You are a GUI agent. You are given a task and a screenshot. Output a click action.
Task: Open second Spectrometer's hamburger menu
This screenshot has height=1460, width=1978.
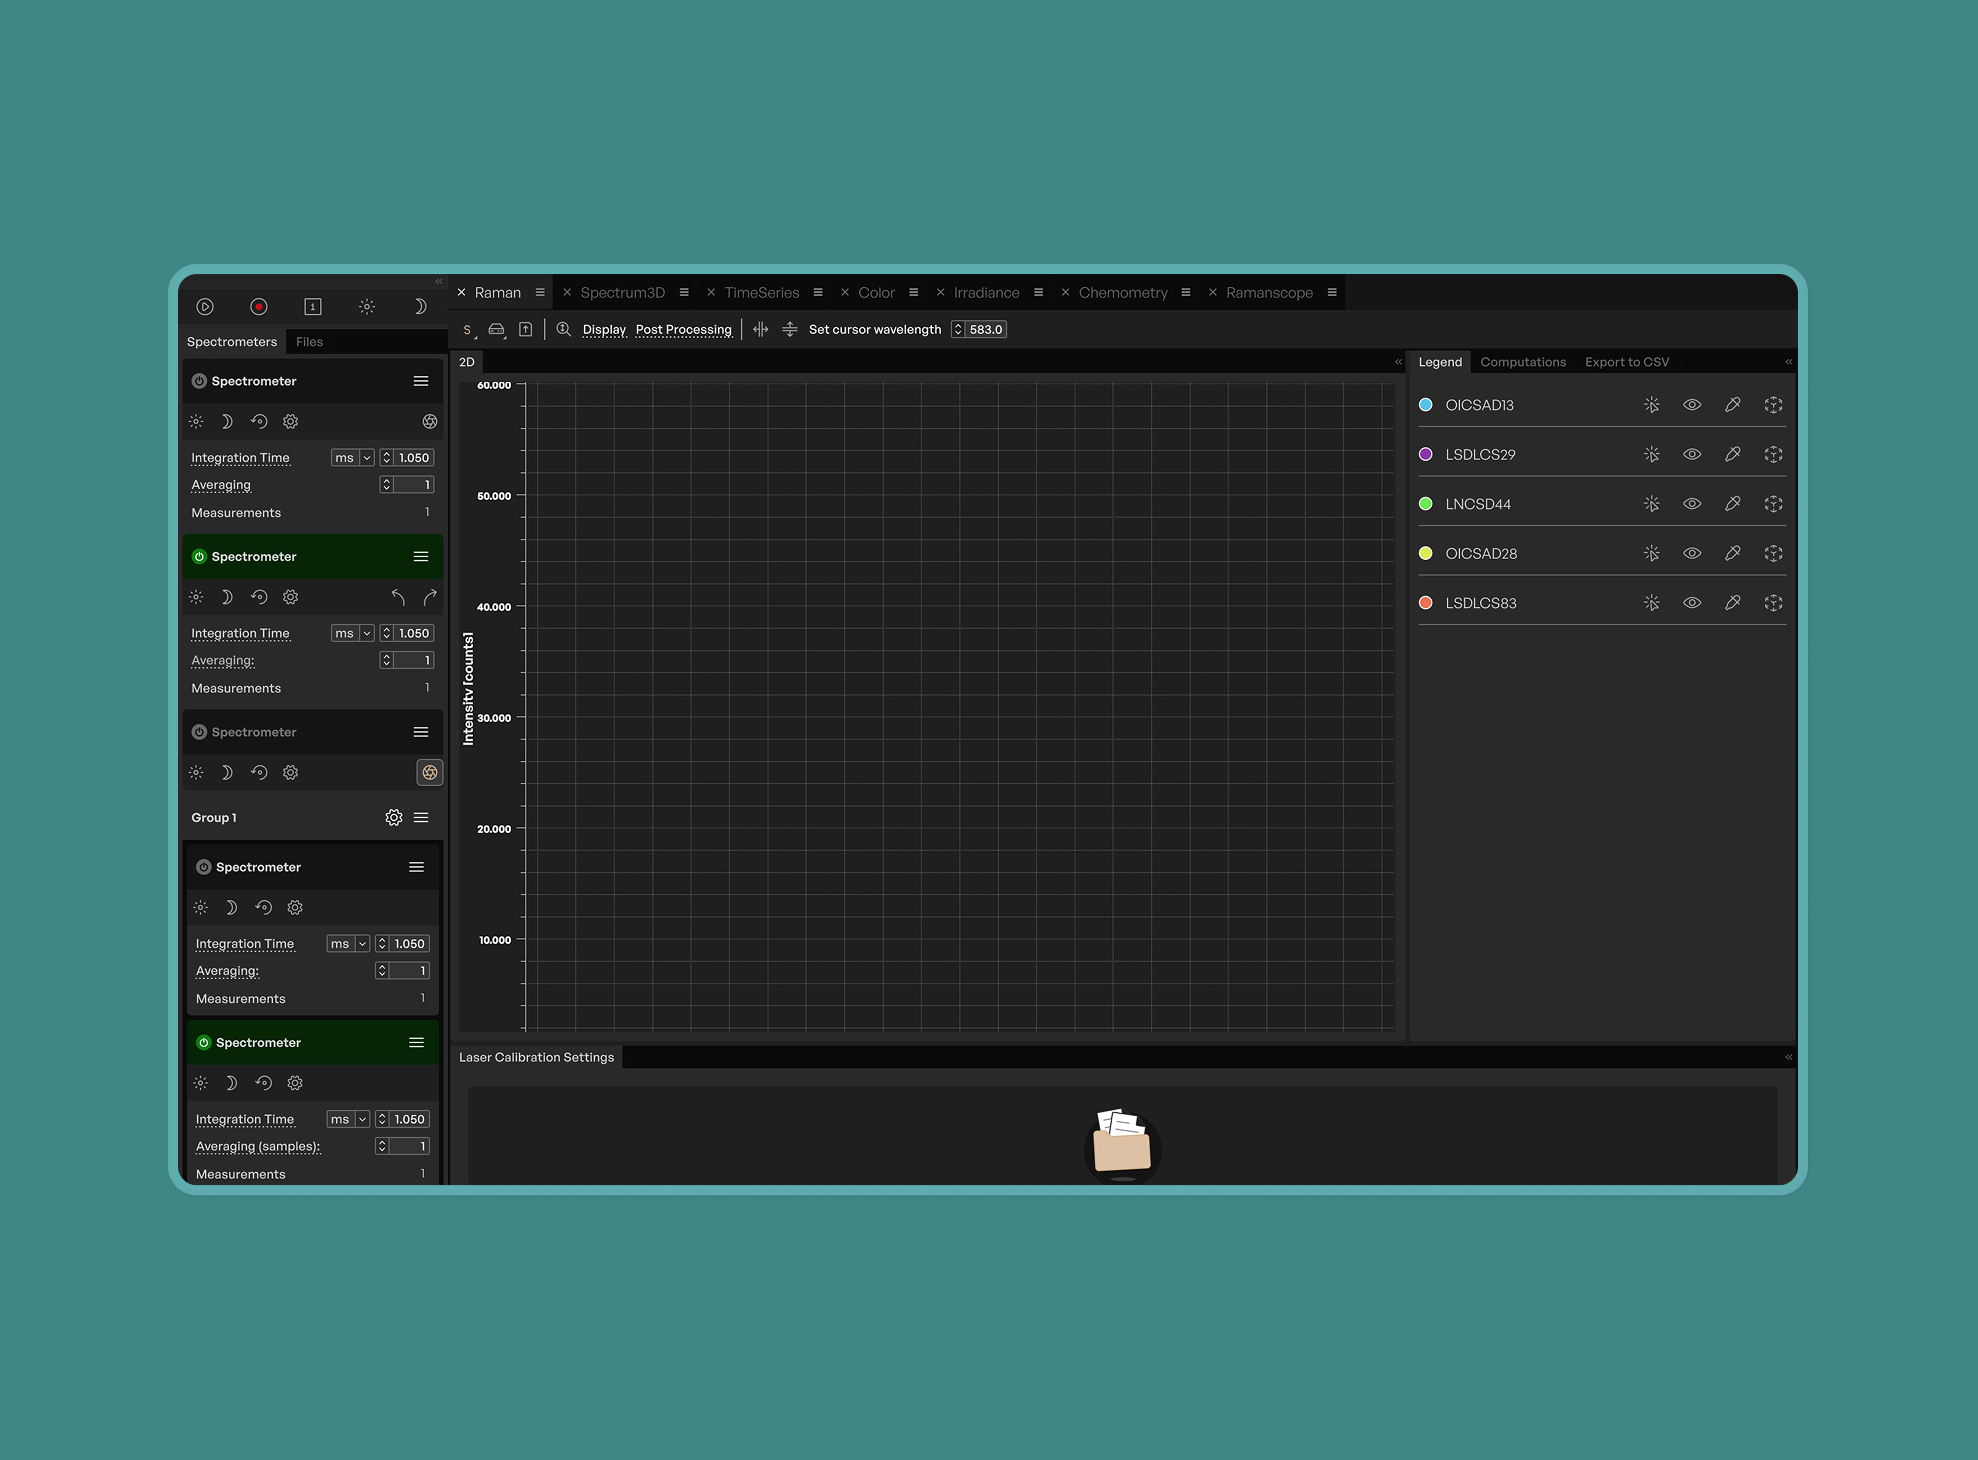pos(421,557)
